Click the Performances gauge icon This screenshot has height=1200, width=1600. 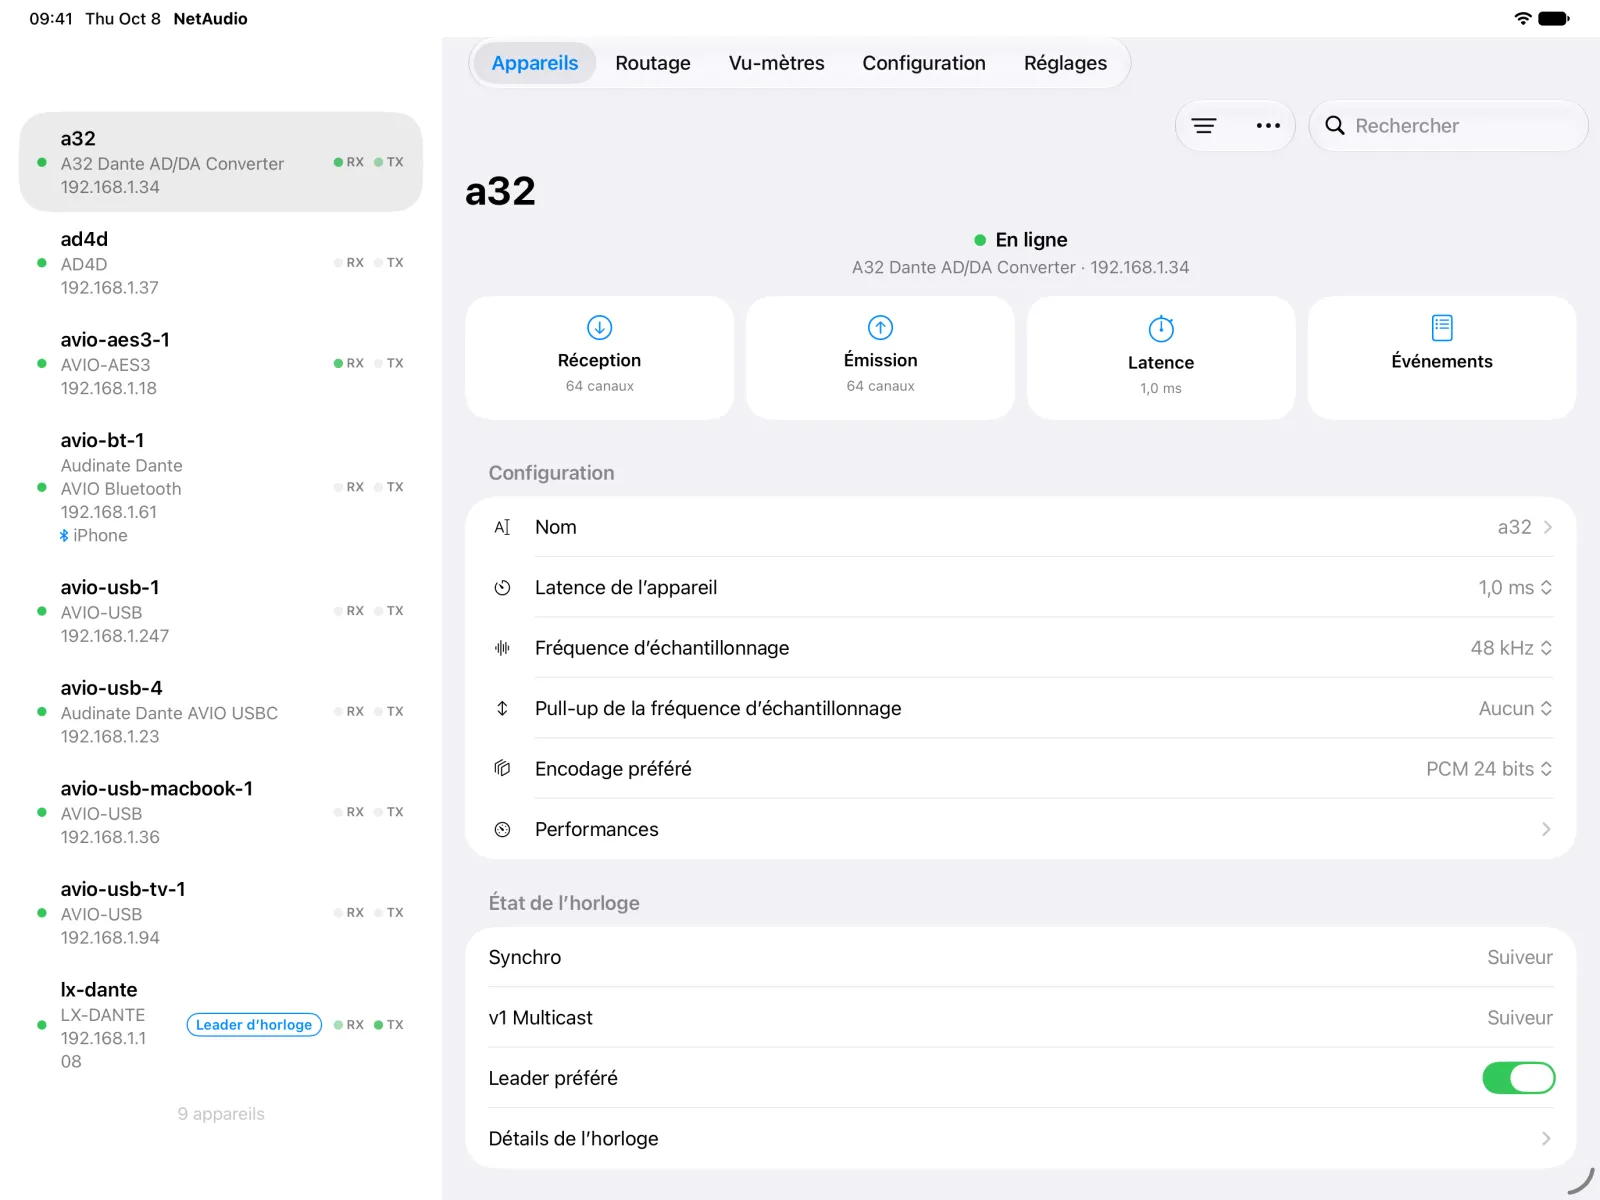click(x=502, y=829)
